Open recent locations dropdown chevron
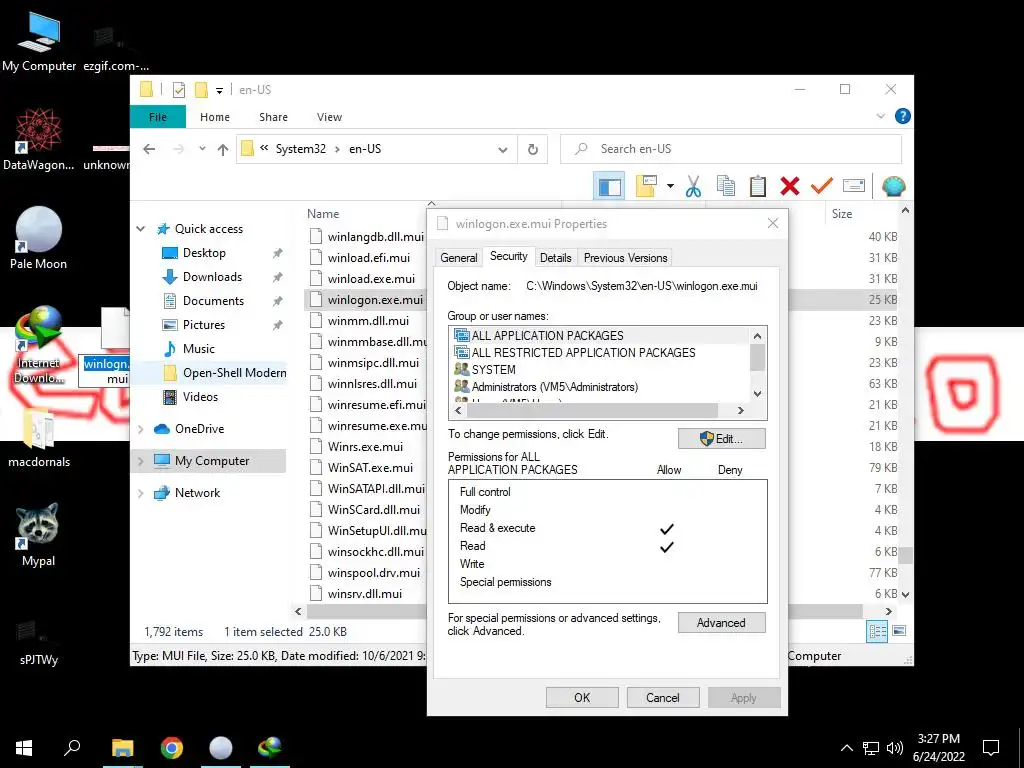The image size is (1024, 768). click(202, 150)
